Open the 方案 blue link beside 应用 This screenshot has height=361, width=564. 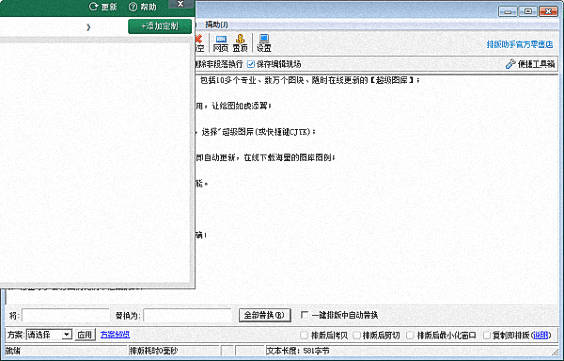coord(115,335)
